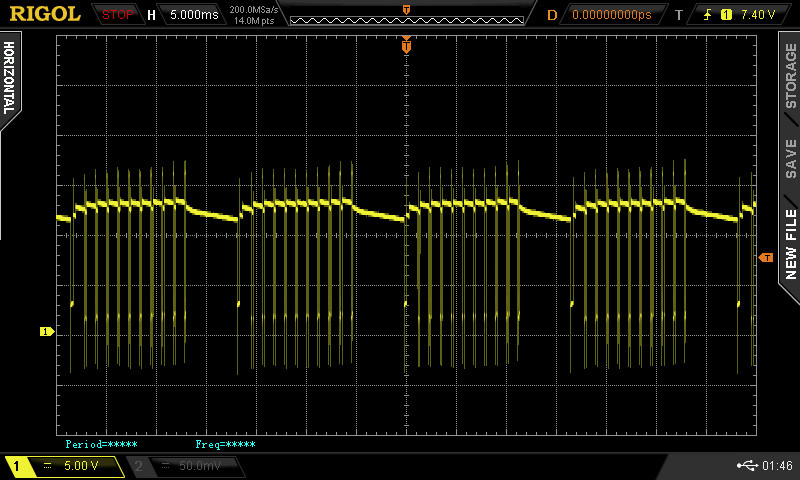
Task: Open the HORIZONTAL side panel
Action: click(9, 78)
